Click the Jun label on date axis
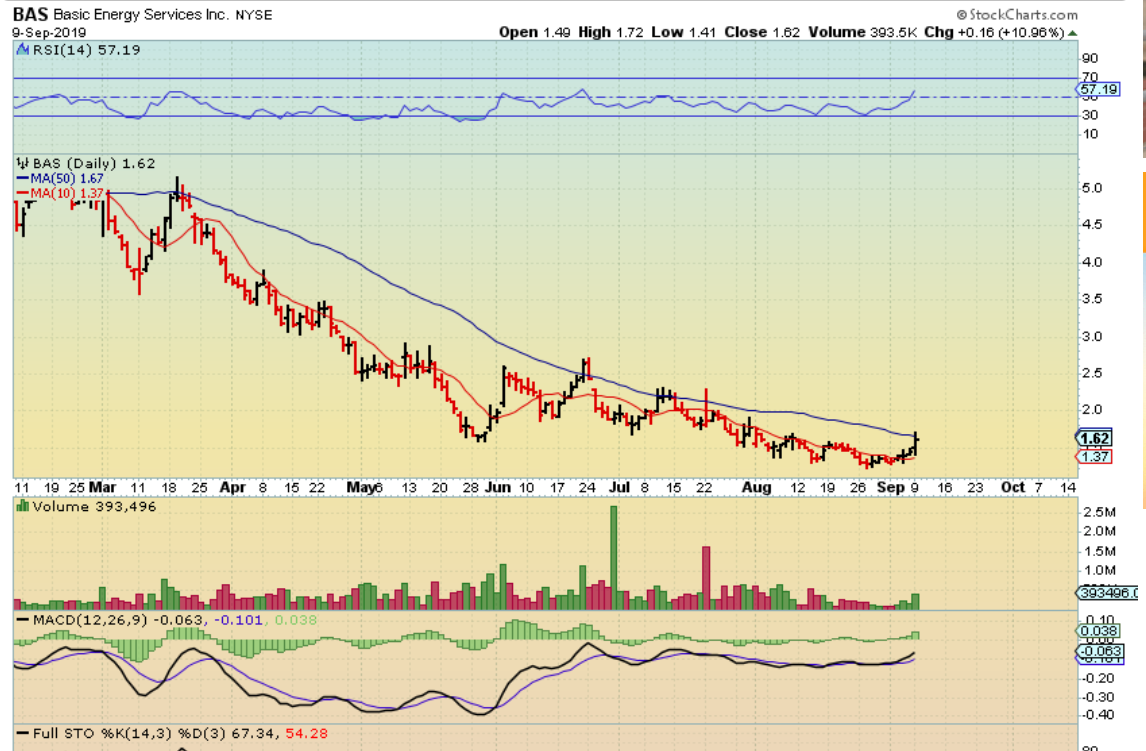 (x=498, y=487)
